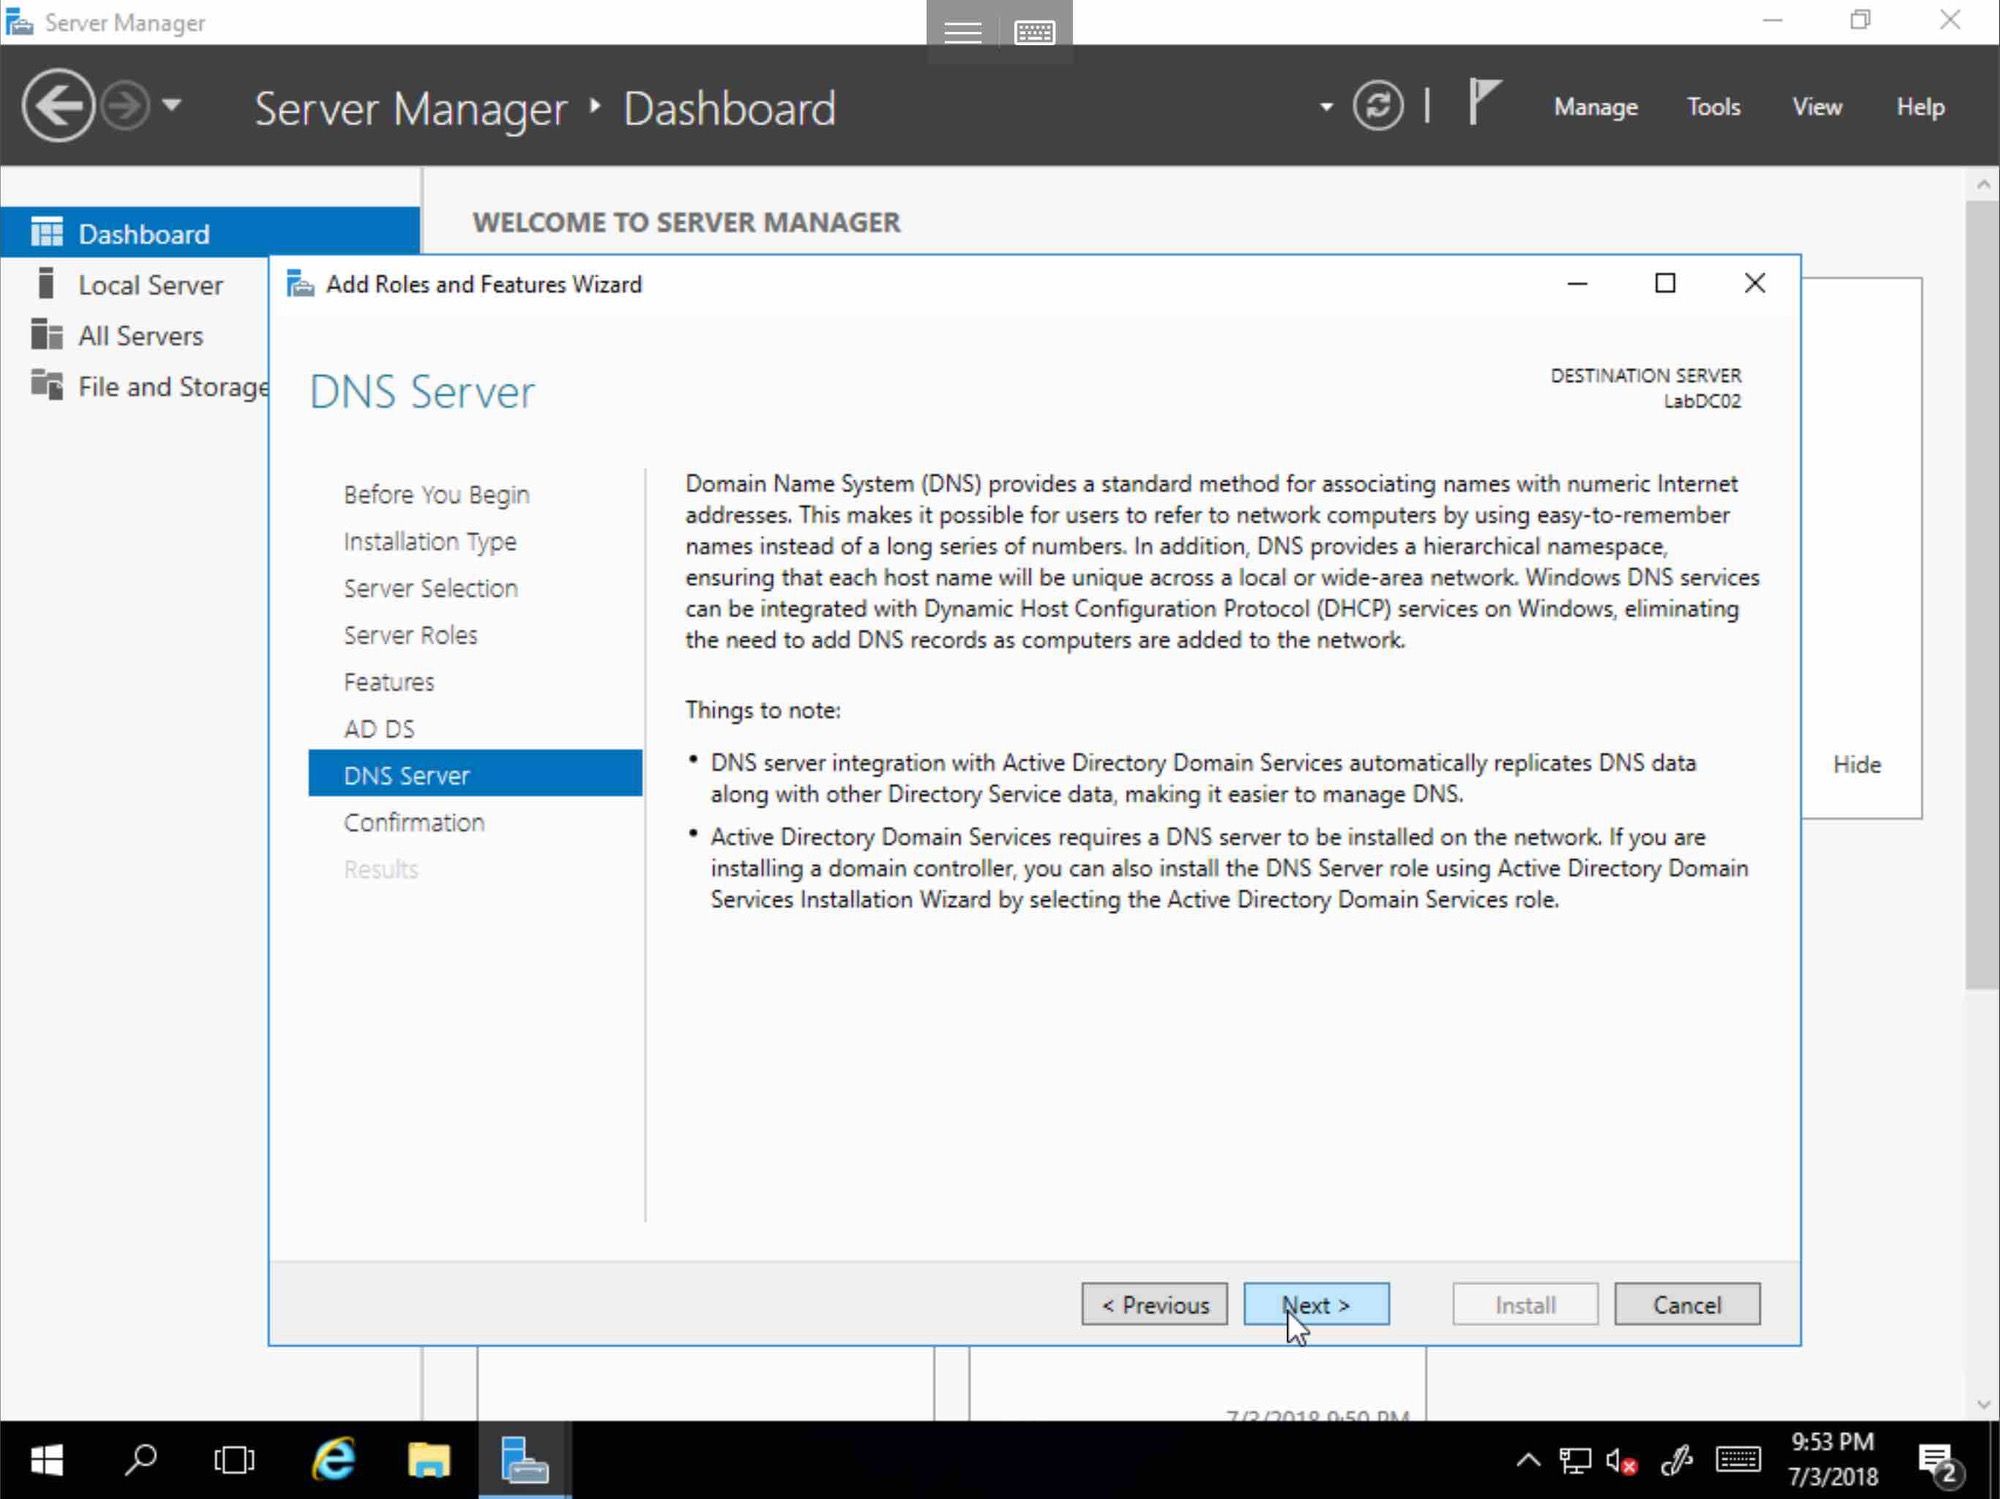Click the Dashboard grid icon in sidebar
This screenshot has width=2000, height=1499.
[x=46, y=233]
